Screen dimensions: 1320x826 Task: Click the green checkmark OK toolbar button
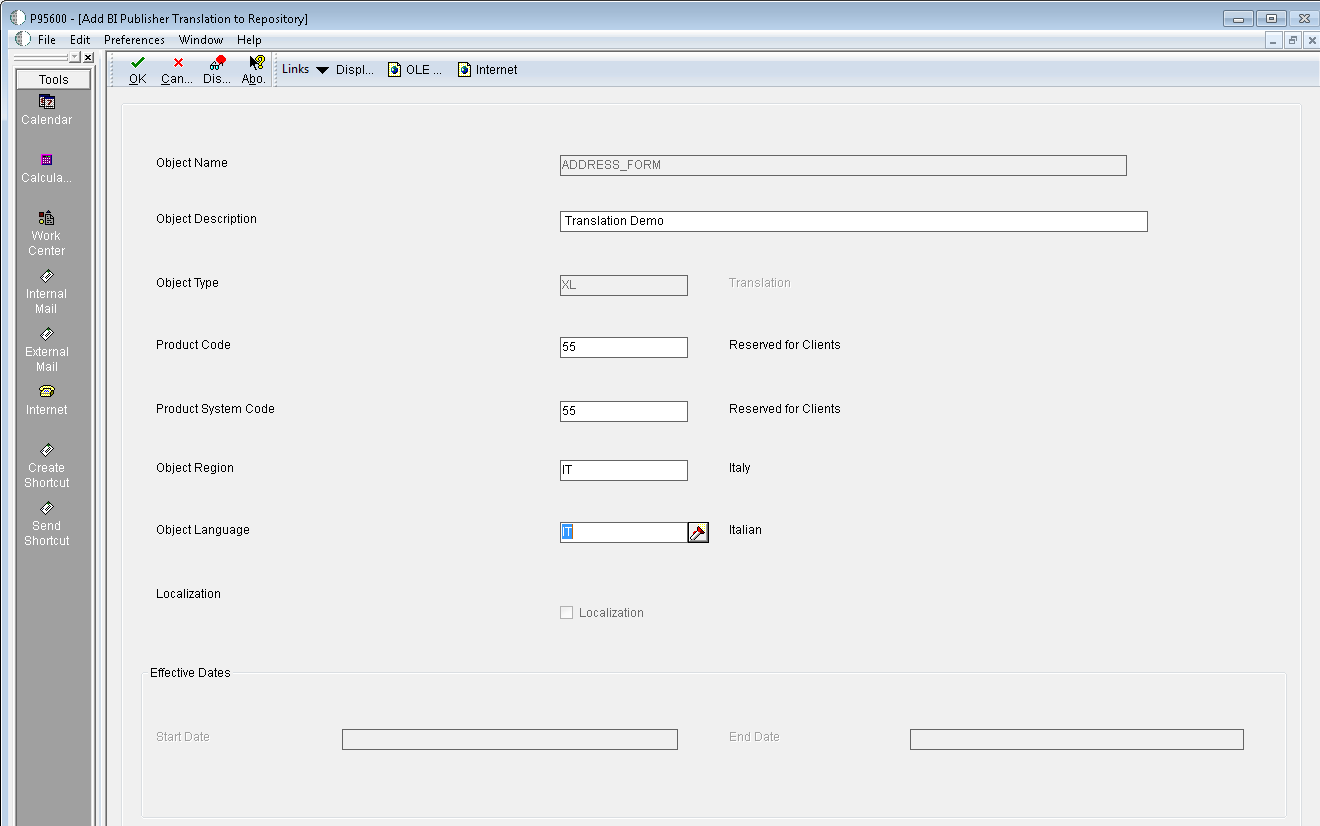tap(138, 69)
